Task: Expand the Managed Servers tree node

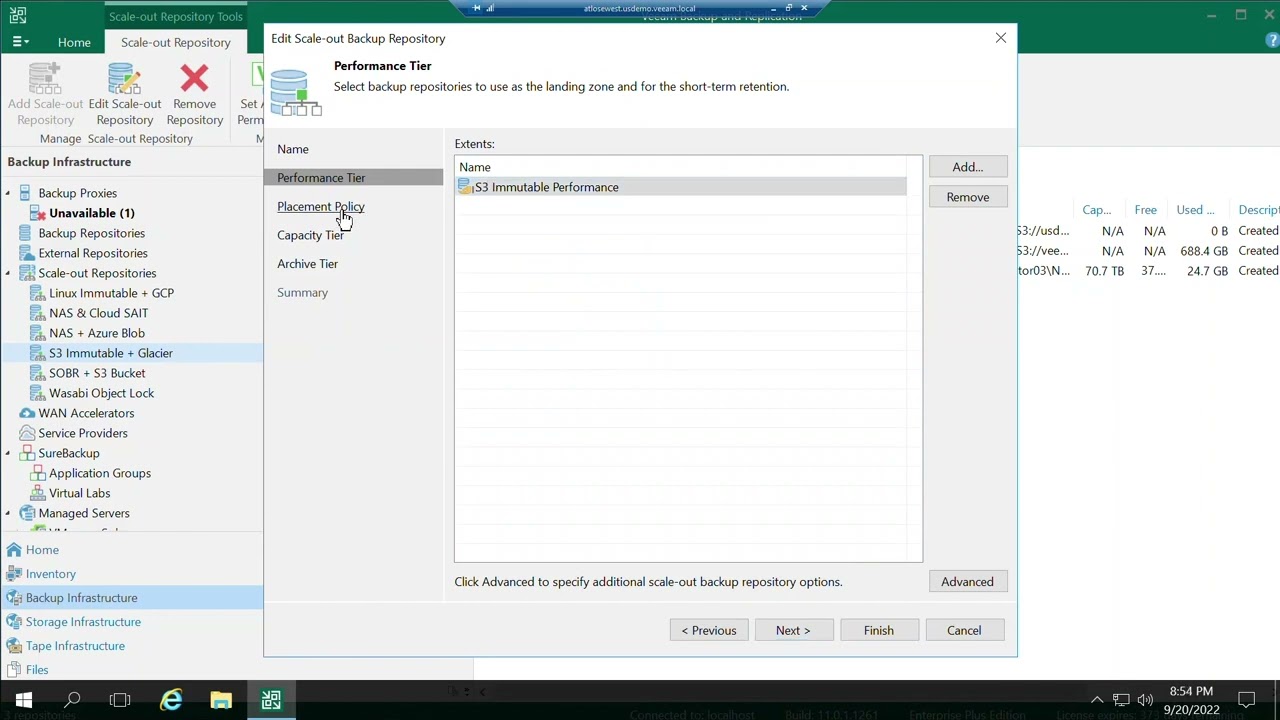Action: [9, 513]
